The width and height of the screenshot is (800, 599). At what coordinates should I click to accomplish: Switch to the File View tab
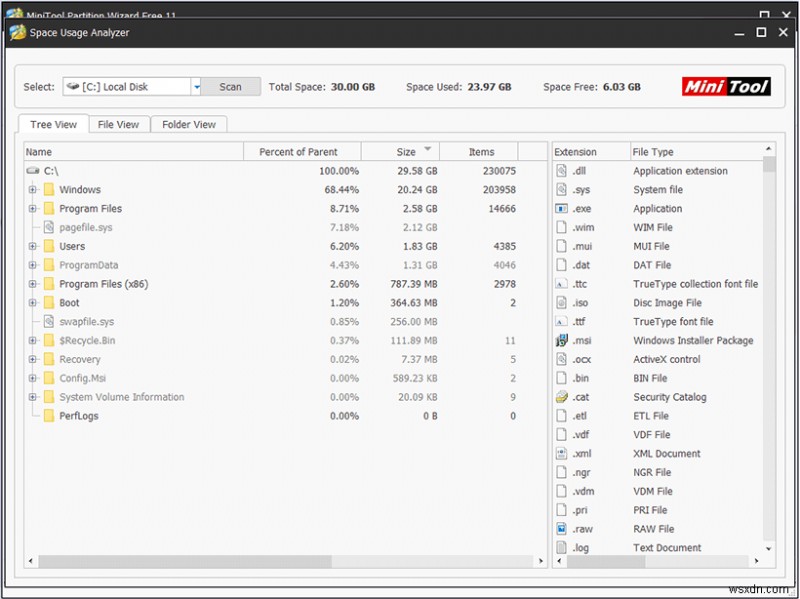(x=118, y=124)
